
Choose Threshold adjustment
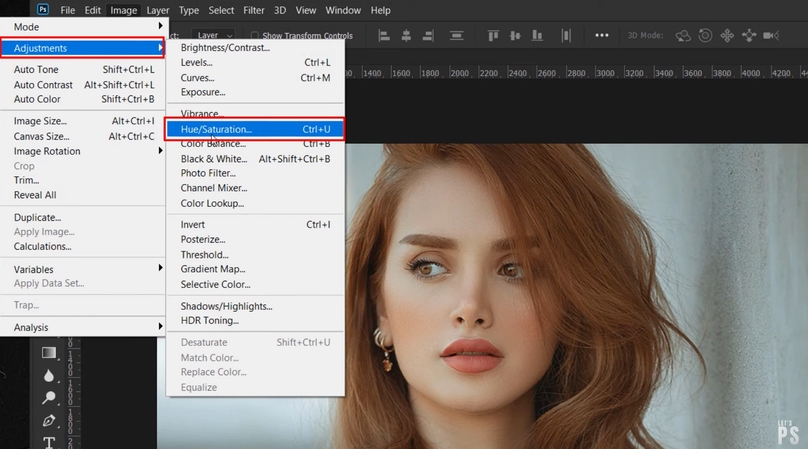pos(255,255)
